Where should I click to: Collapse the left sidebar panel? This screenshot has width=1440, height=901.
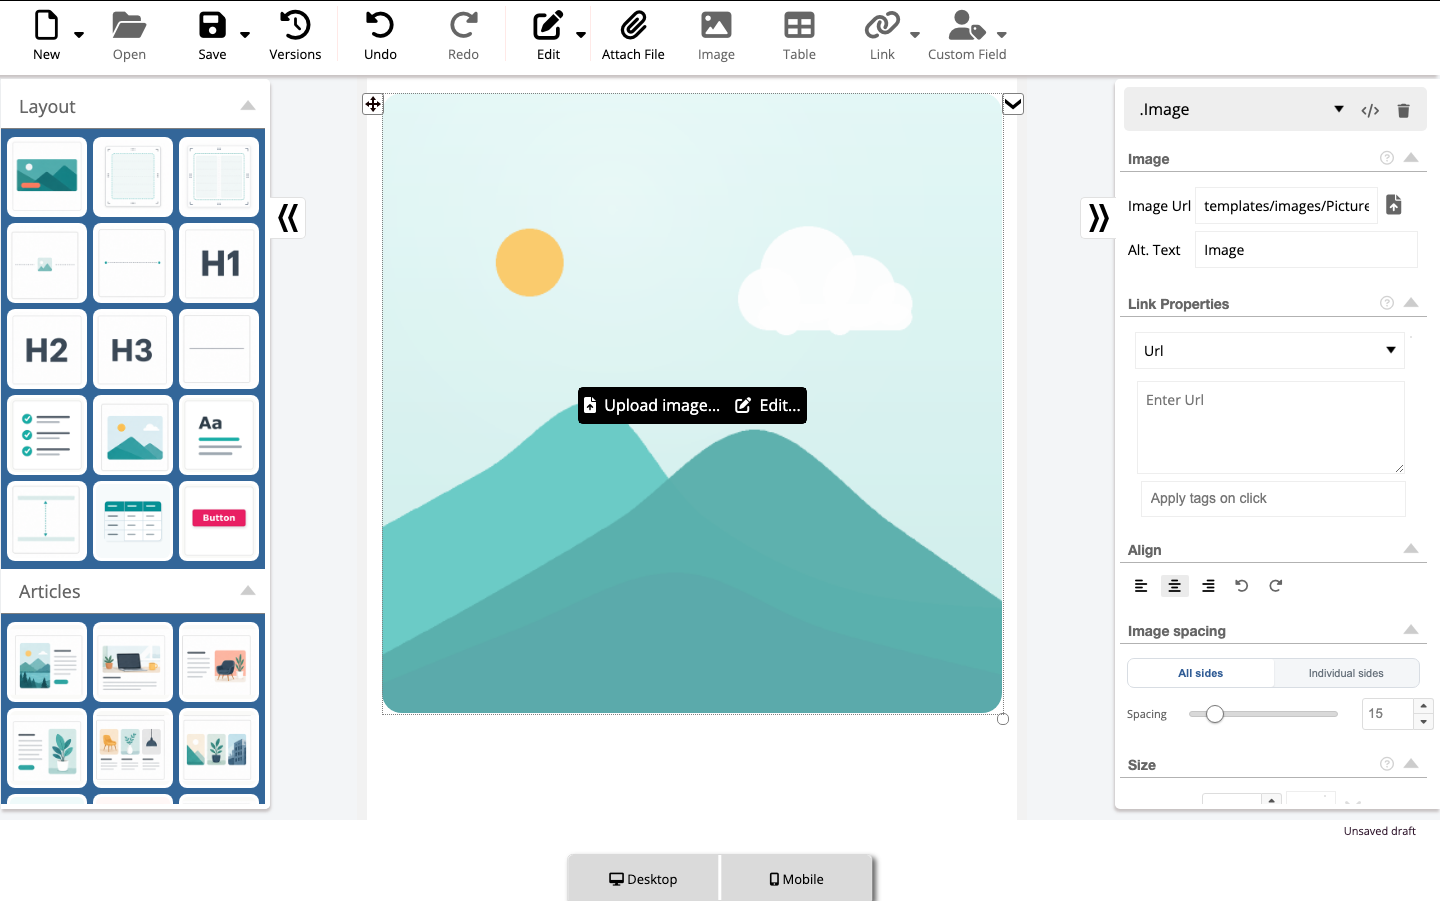tap(288, 218)
